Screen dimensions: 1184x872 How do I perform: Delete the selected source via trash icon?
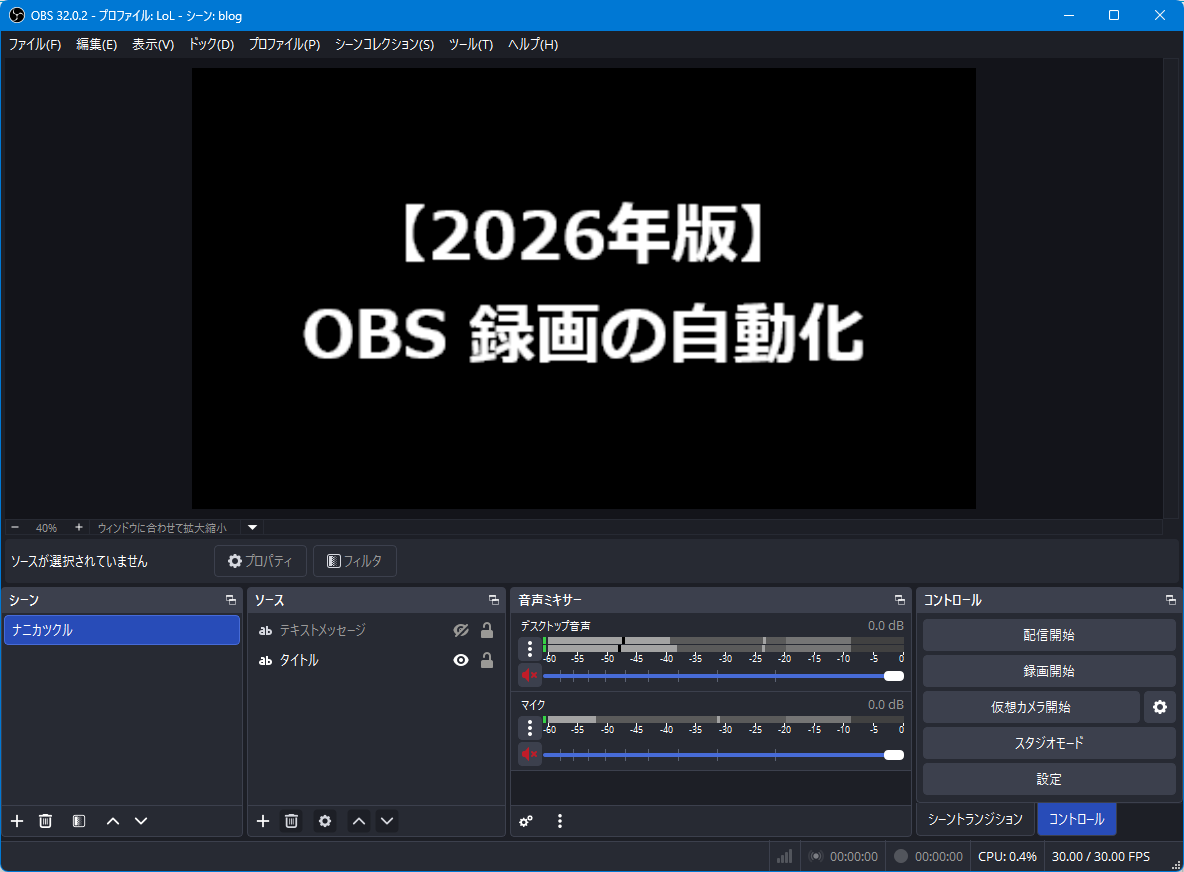click(x=291, y=821)
